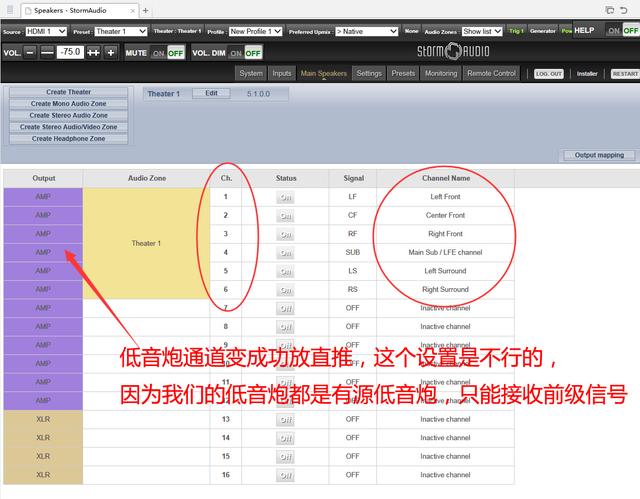Click the LOG OUT button
Viewport: 640px width, 499px height.
(x=549, y=74)
